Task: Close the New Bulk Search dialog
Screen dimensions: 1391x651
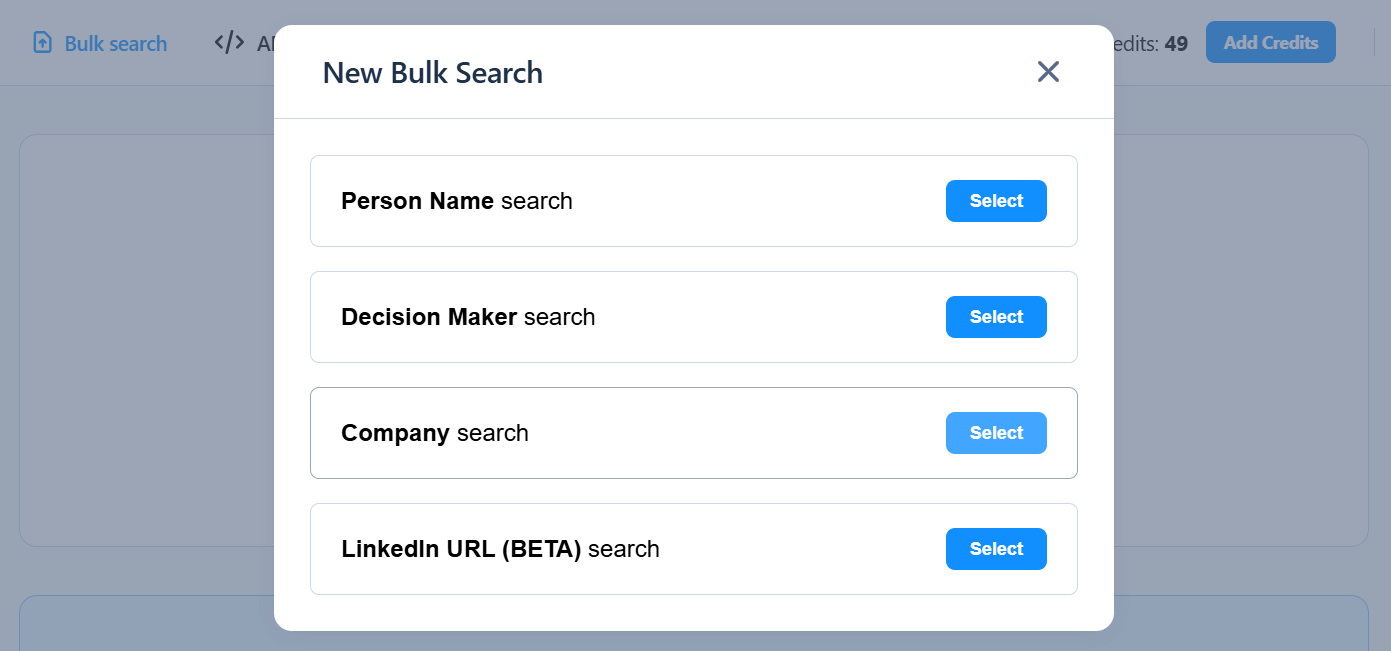Action: point(1047,72)
